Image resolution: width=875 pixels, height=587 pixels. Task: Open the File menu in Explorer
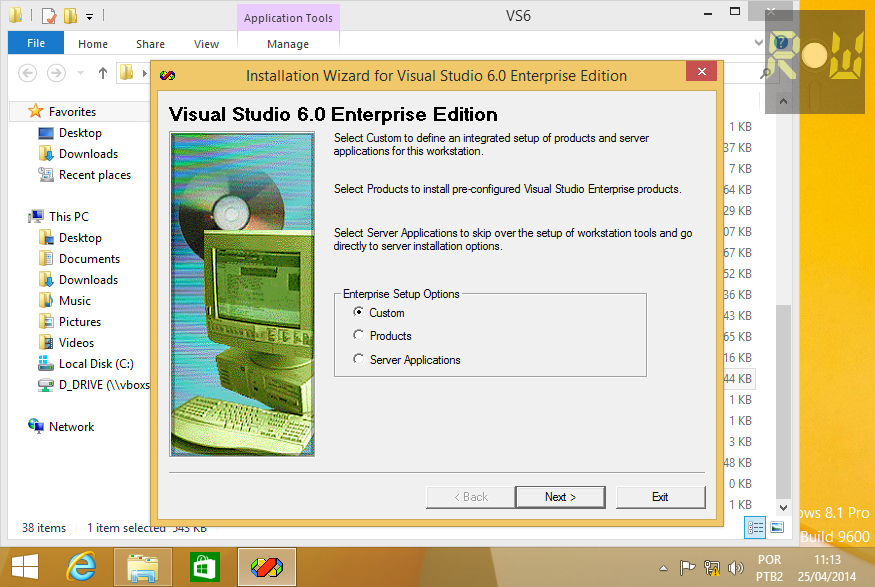(x=36, y=43)
